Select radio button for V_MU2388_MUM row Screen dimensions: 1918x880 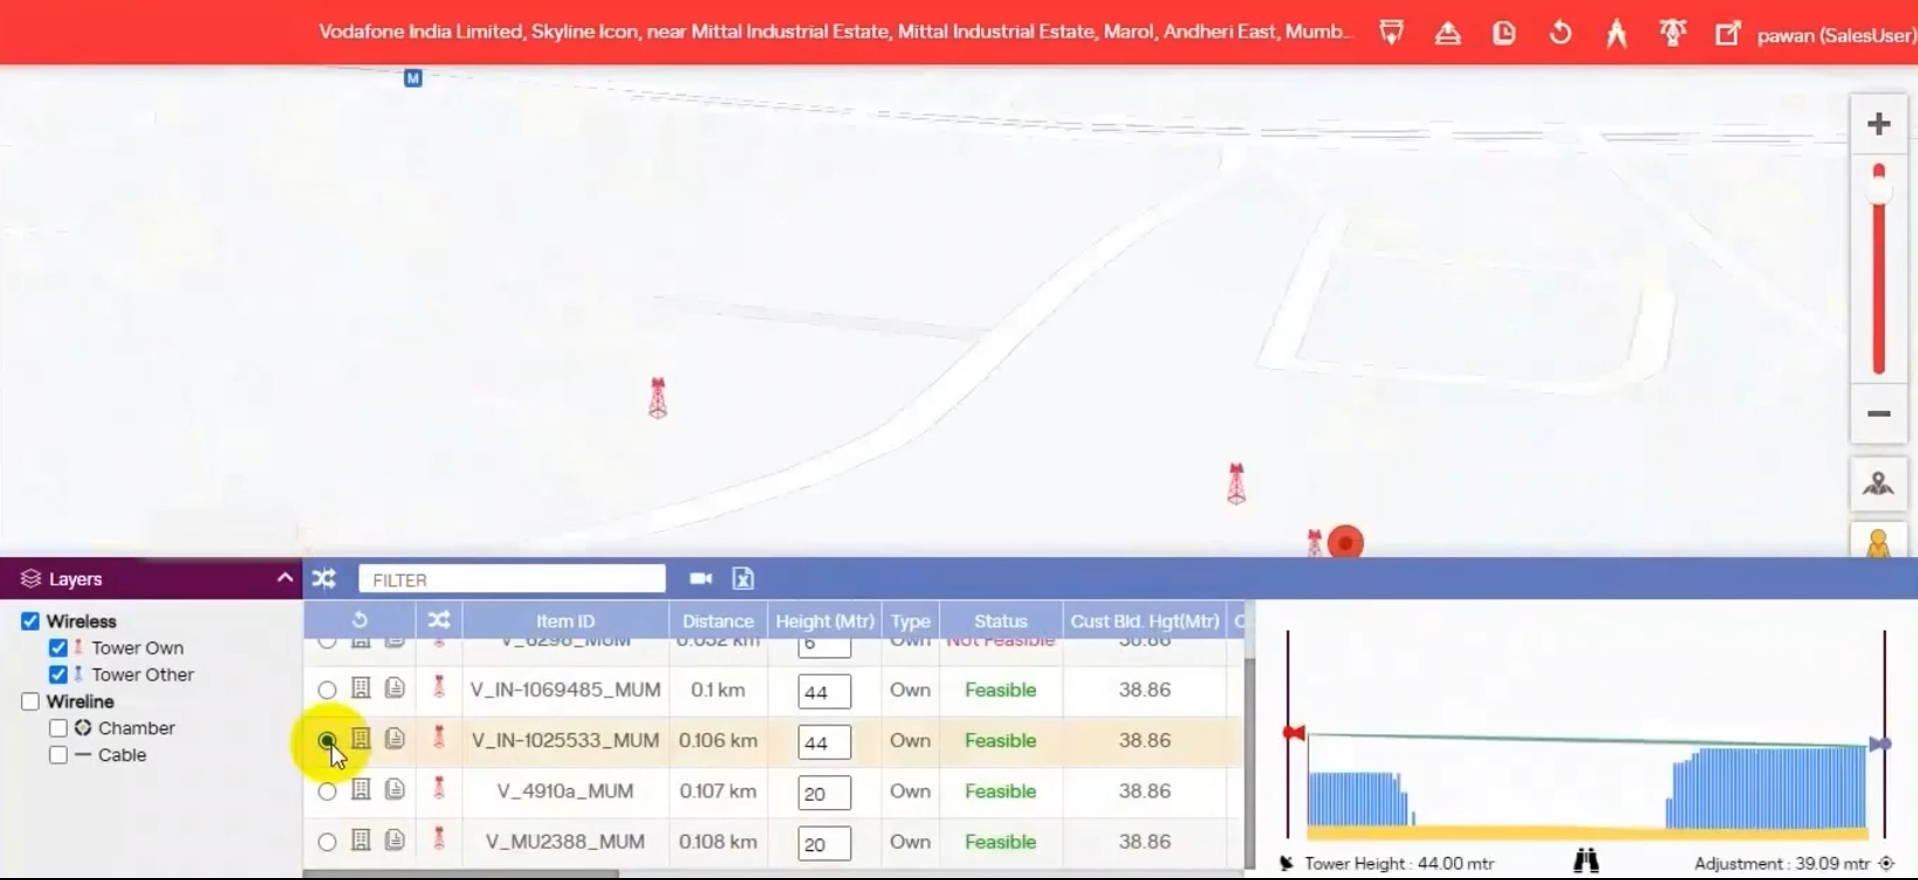pos(327,842)
